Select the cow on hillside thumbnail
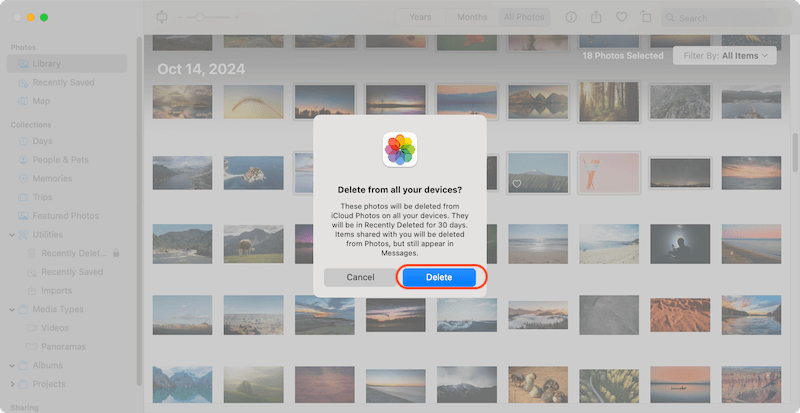 tap(254, 244)
